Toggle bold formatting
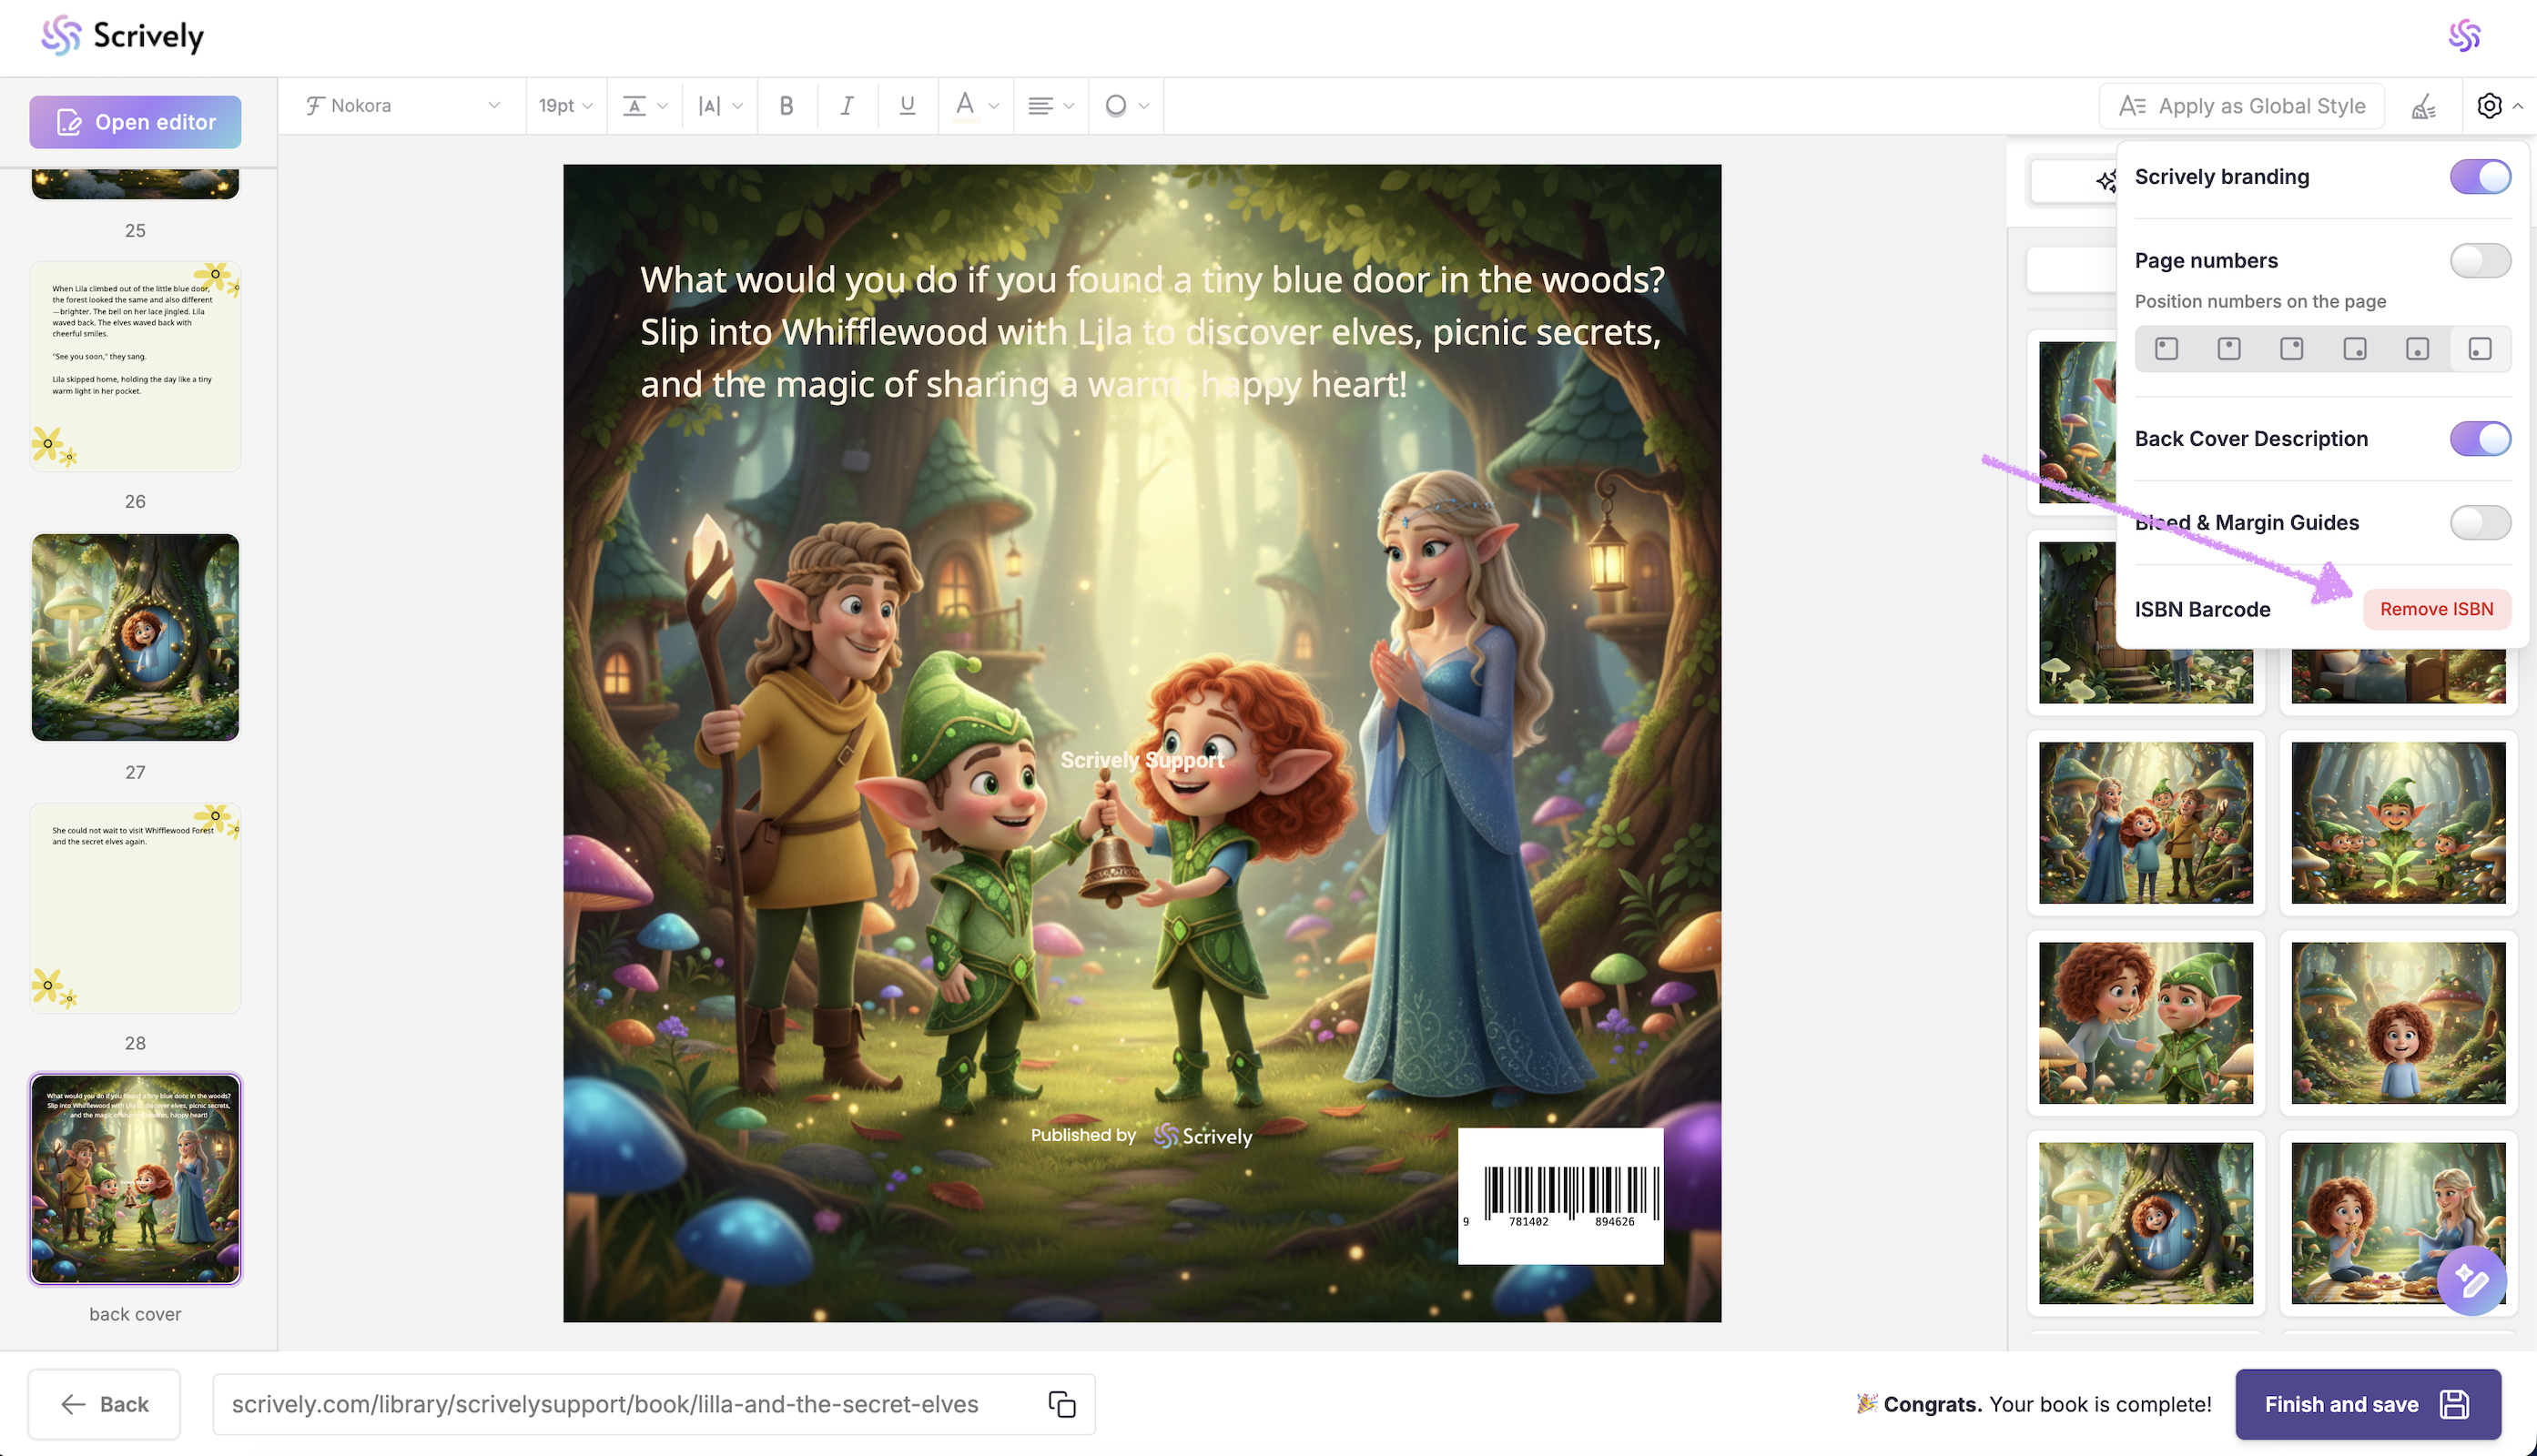This screenshot has height=1456, width=2537. point(786,106)
